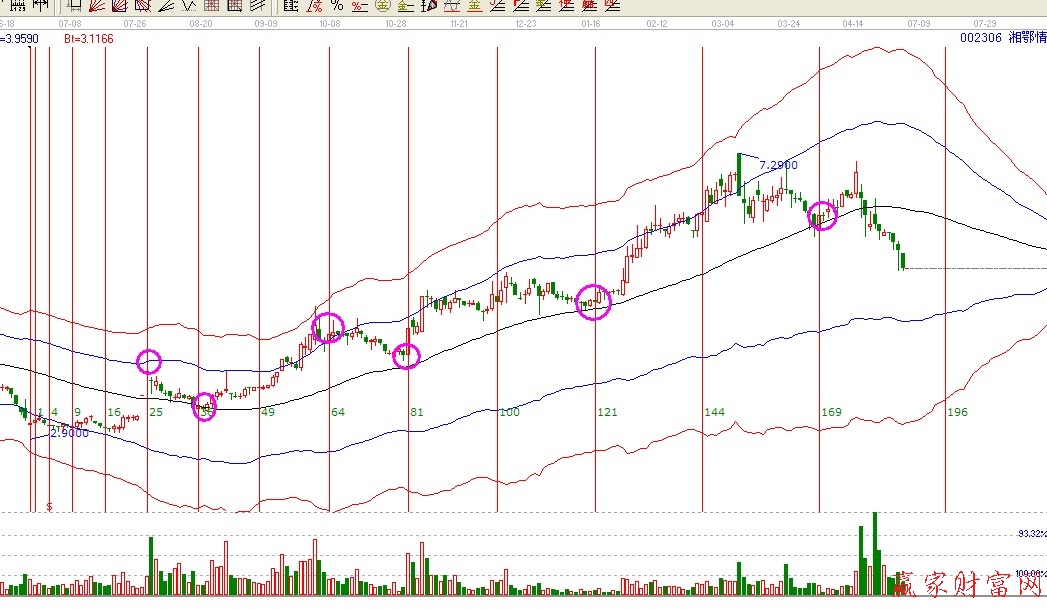Select the cycle marker numbered 121

click(x=607, y=412)
